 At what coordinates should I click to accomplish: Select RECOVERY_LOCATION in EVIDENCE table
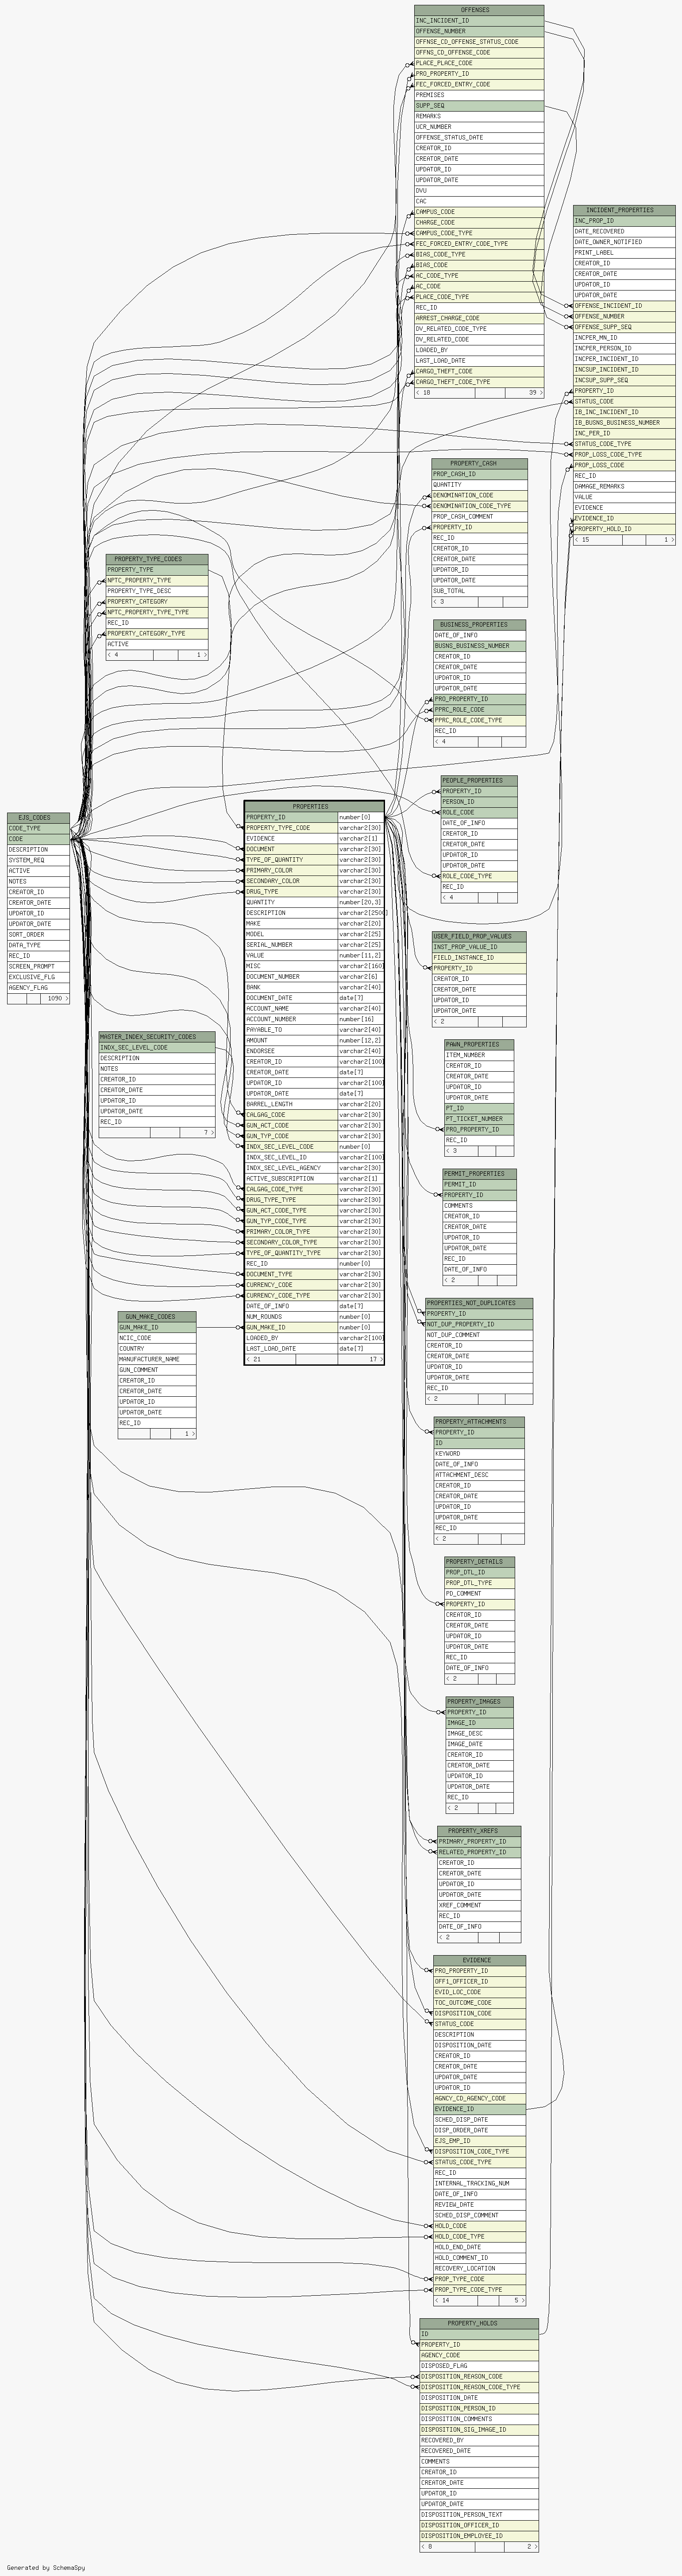479,2268
